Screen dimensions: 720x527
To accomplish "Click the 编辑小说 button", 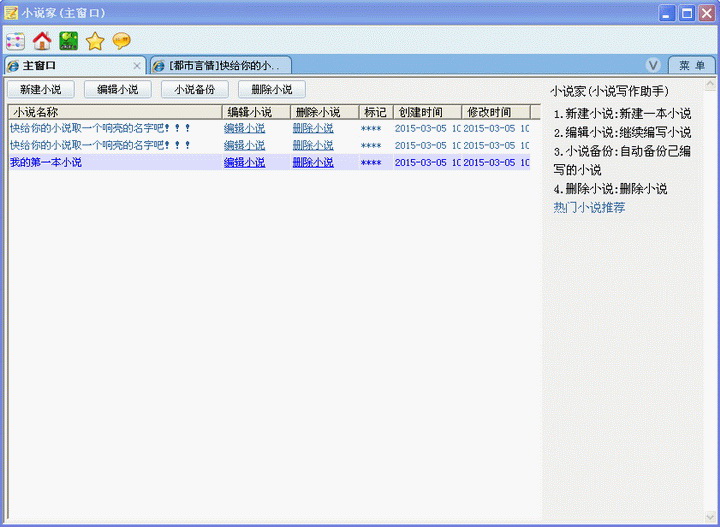I will point(117,90).
